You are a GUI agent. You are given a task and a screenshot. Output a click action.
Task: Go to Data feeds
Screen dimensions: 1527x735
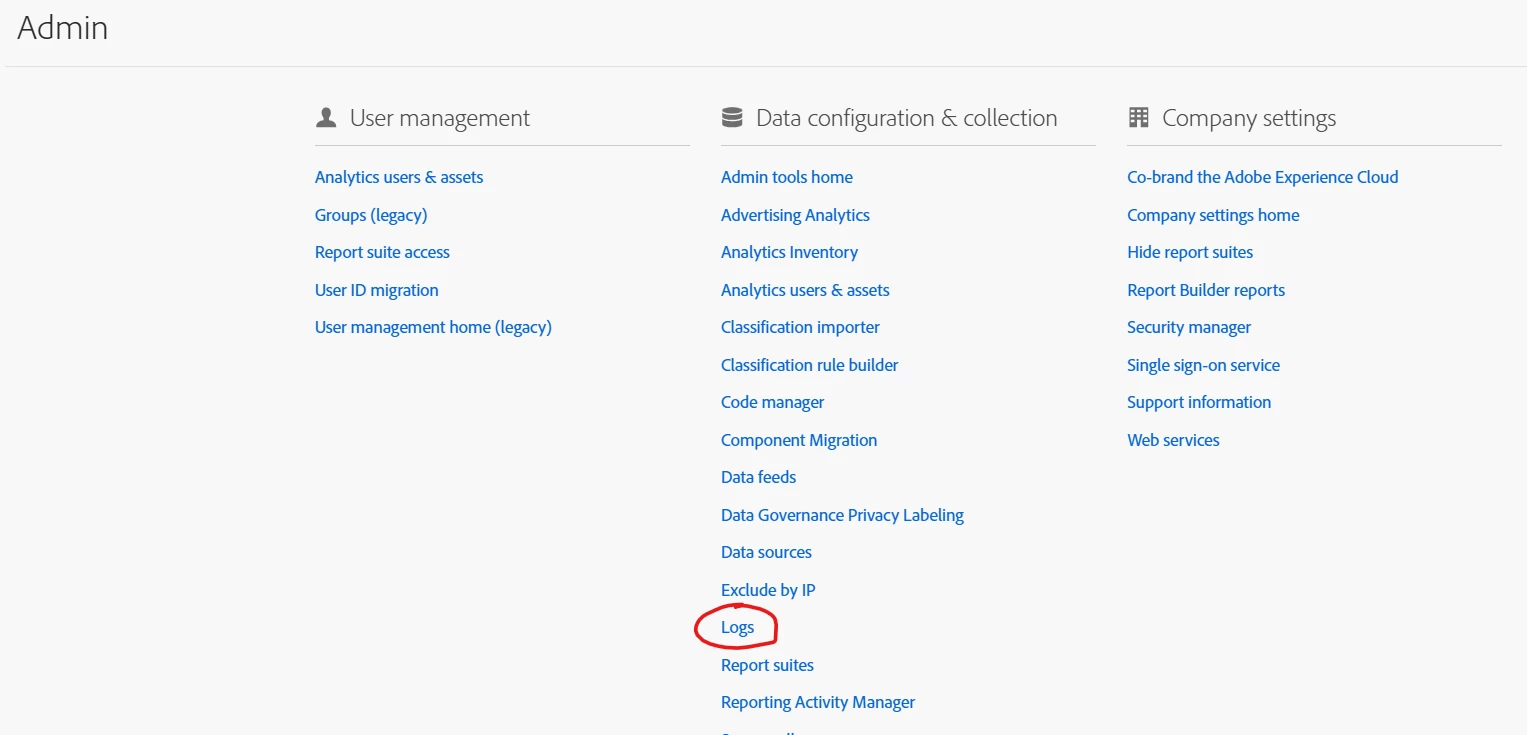pyautogui.click(x=758, y=477)
